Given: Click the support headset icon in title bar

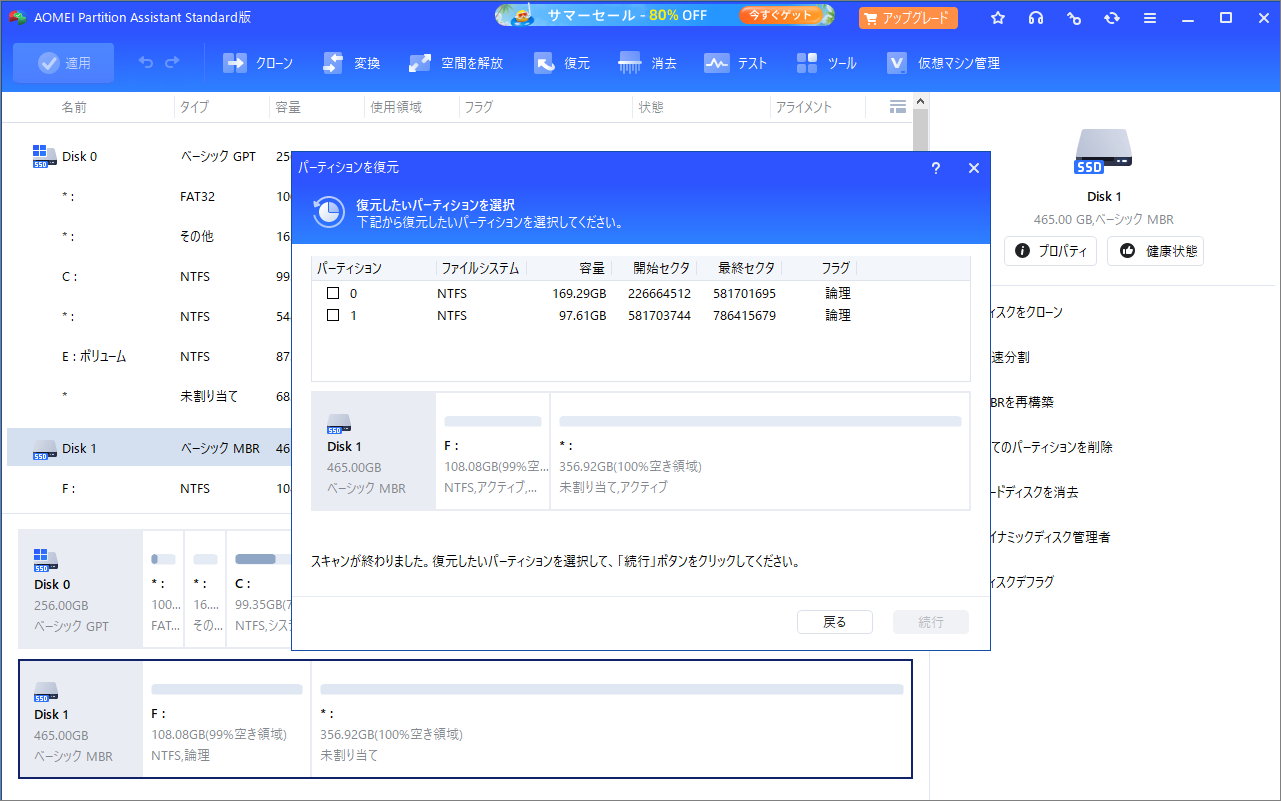Looking at the screenshot, I should tap(1036, 18).
